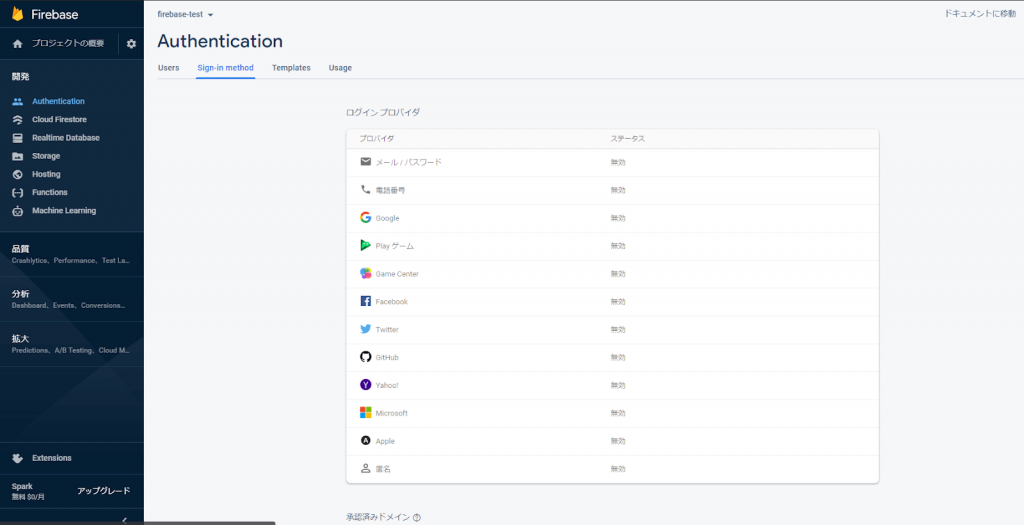Select the Game Center provider label
The height and width of the screenshot is (525, 1024).
[x=397, y=274]
